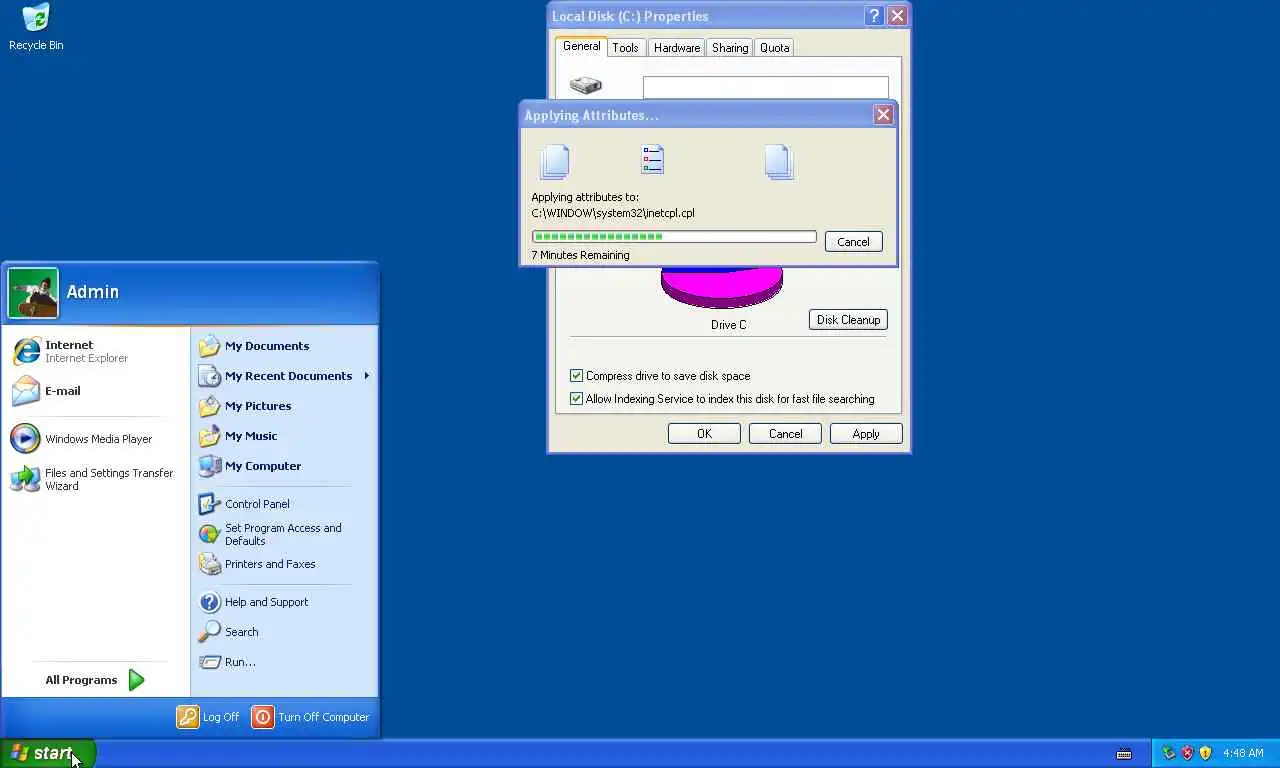The height and width of the screenshot is (768, 1280).
Task: Click the Log Off key icon
Action: pos(188,717)
